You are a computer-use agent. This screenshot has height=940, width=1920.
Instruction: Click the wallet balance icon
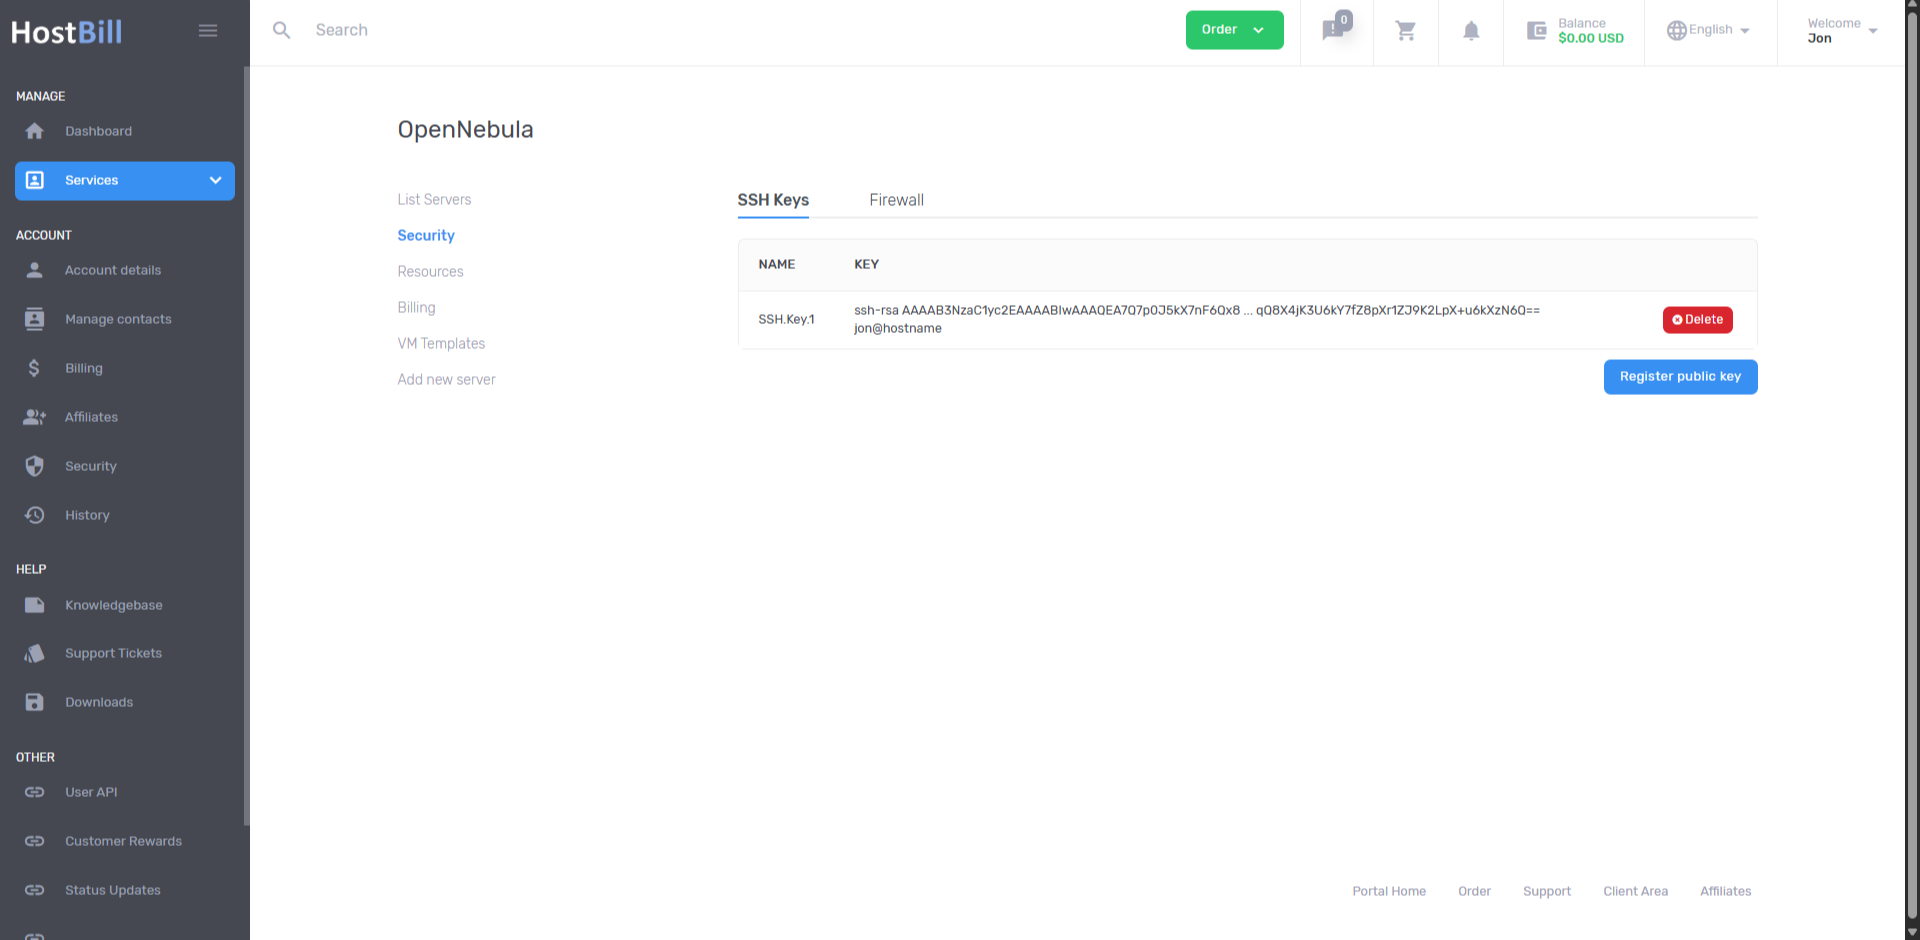[x=1537, y=31]
